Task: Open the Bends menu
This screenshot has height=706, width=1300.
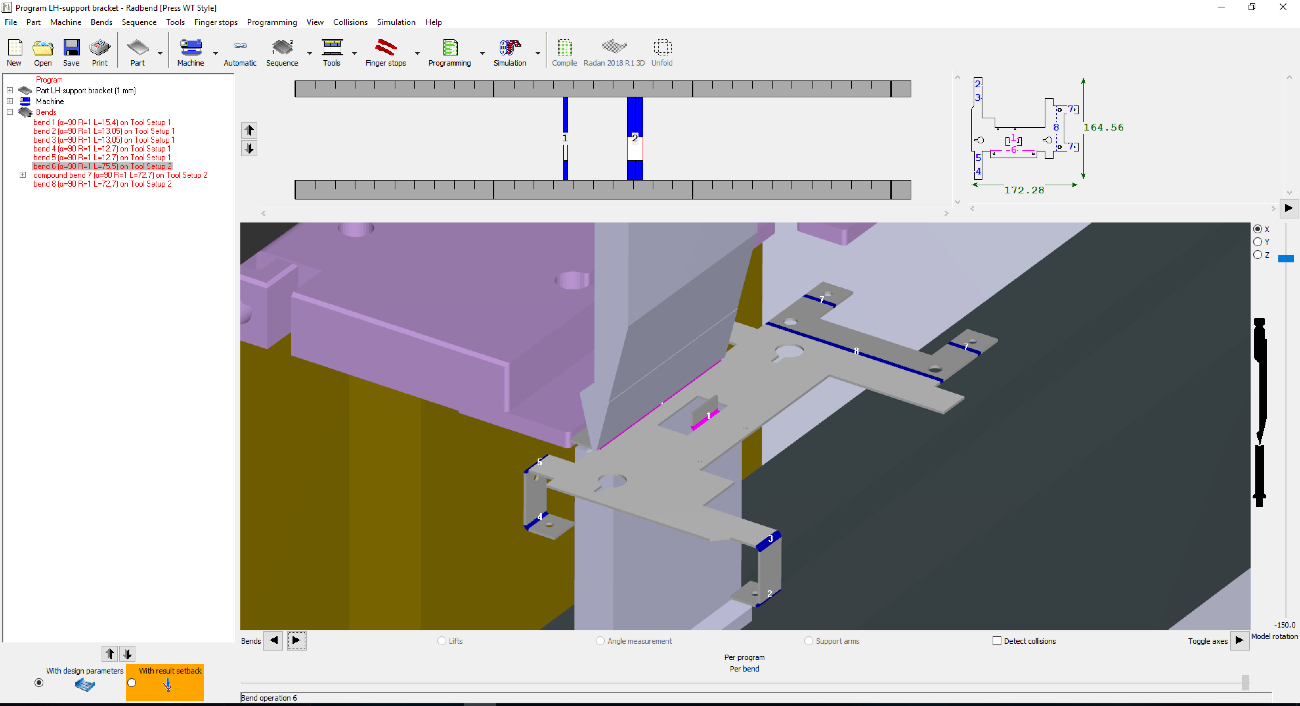Action: point(101,22)
